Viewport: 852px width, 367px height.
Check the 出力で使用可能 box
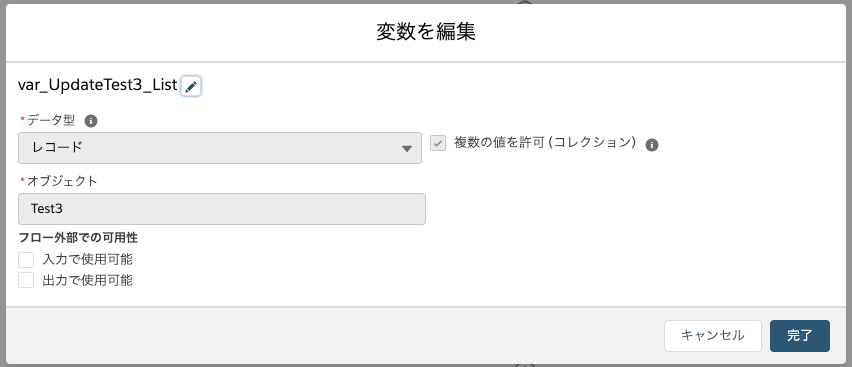pos(26,281)
